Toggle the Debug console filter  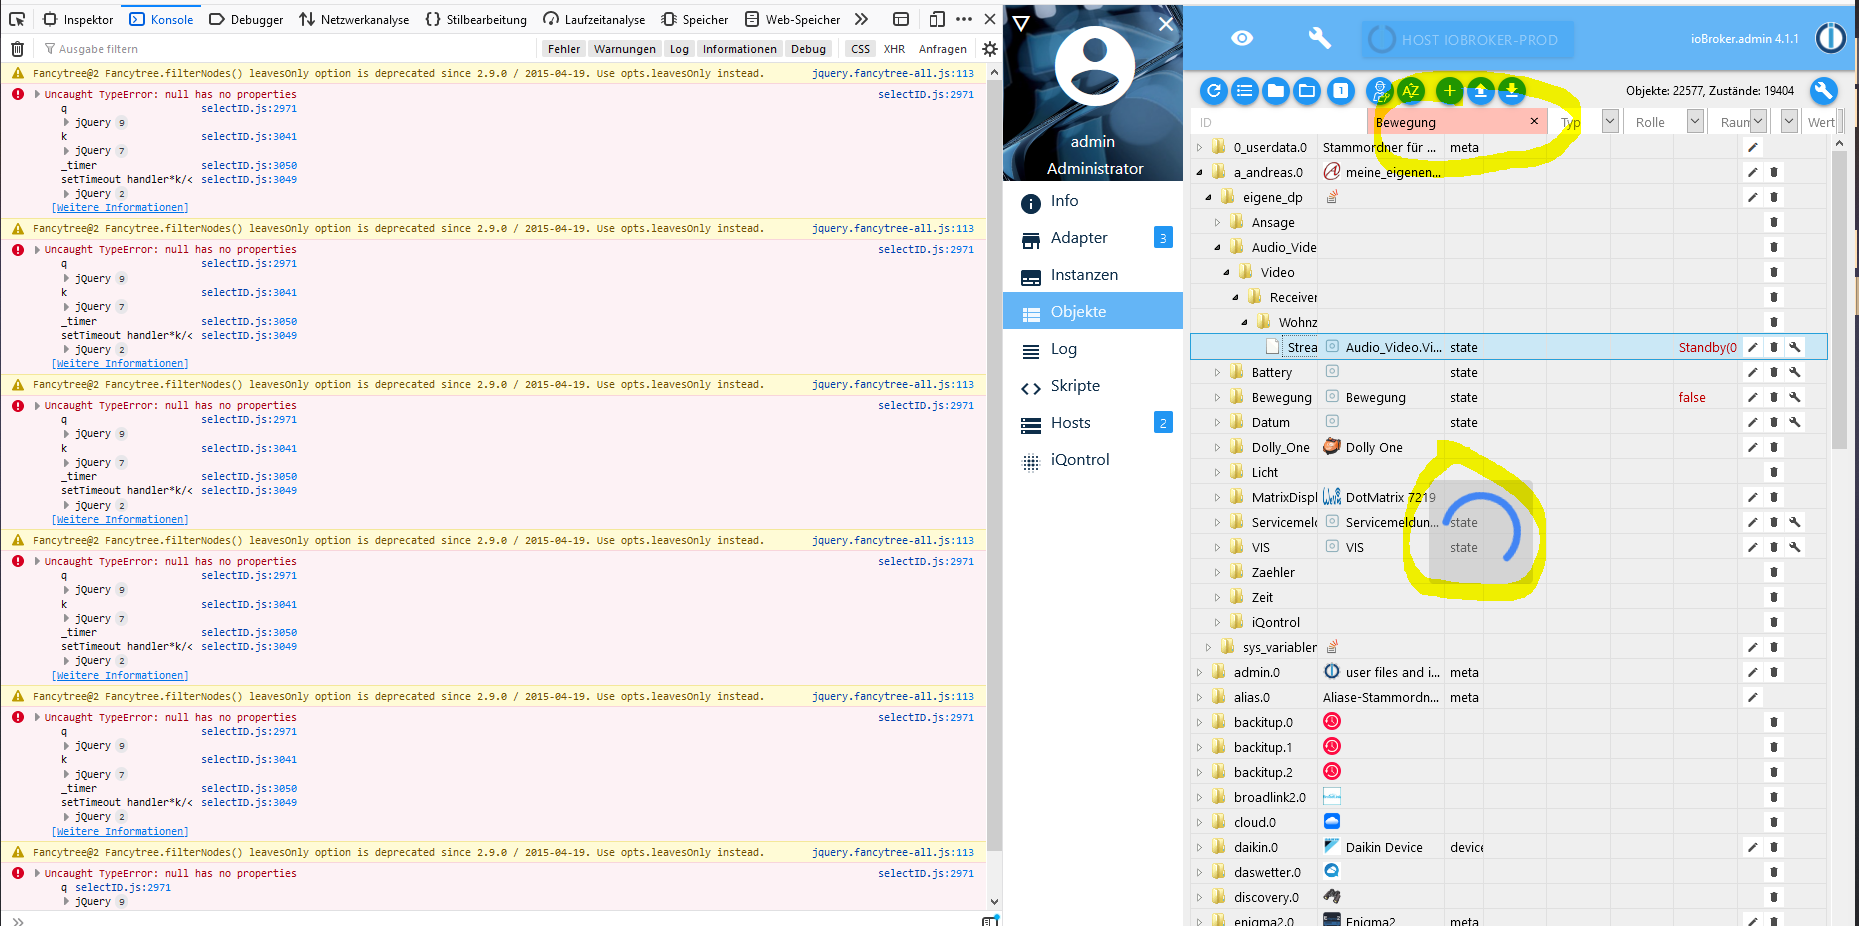pyautogui.click(x=808, y=48)
